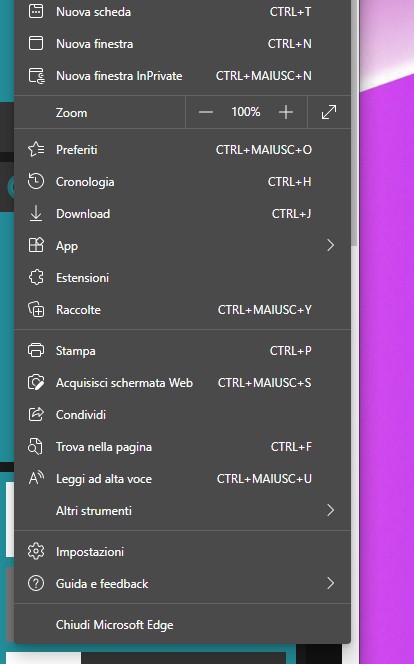Expand the Guida e feedback chevron
This screenshot has width=414, height=664.
point(331,584)
